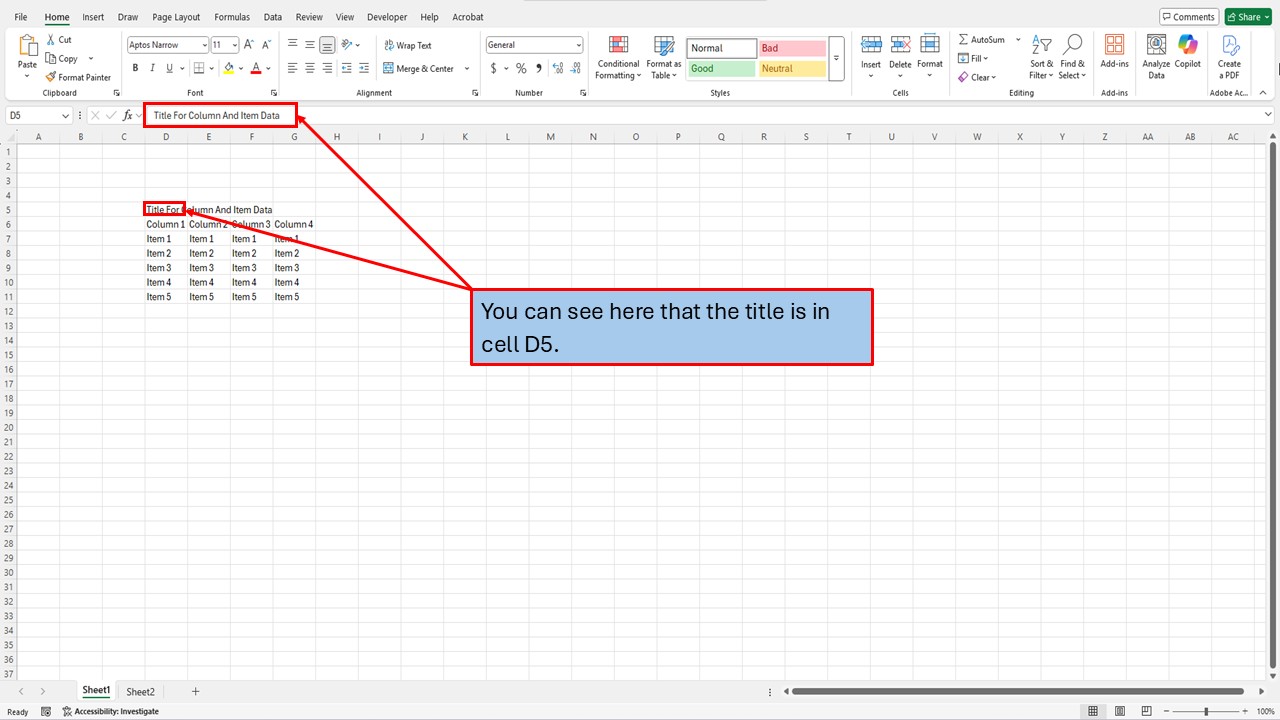The image size is (1280, 720).
Task: Open the Comments pane
Action: (x=1188, y=16)
